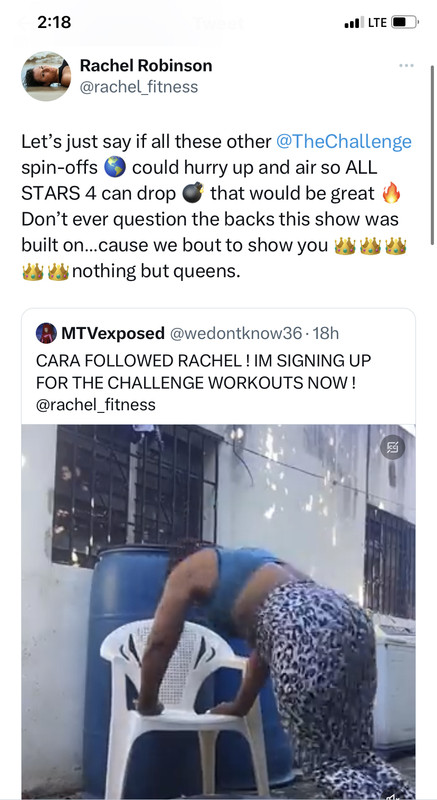437x800 pixels.
Task: Open the three-dot more menu on Rachel's tweet
Action: click(x=406, y=65)
